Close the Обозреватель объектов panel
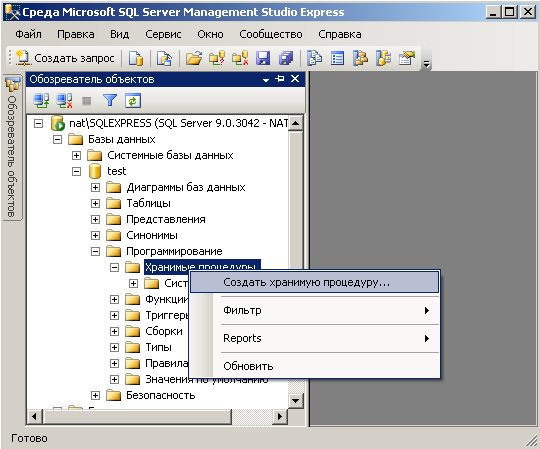The height and width of the screenshot is (449, 540). tap(295, 79)
